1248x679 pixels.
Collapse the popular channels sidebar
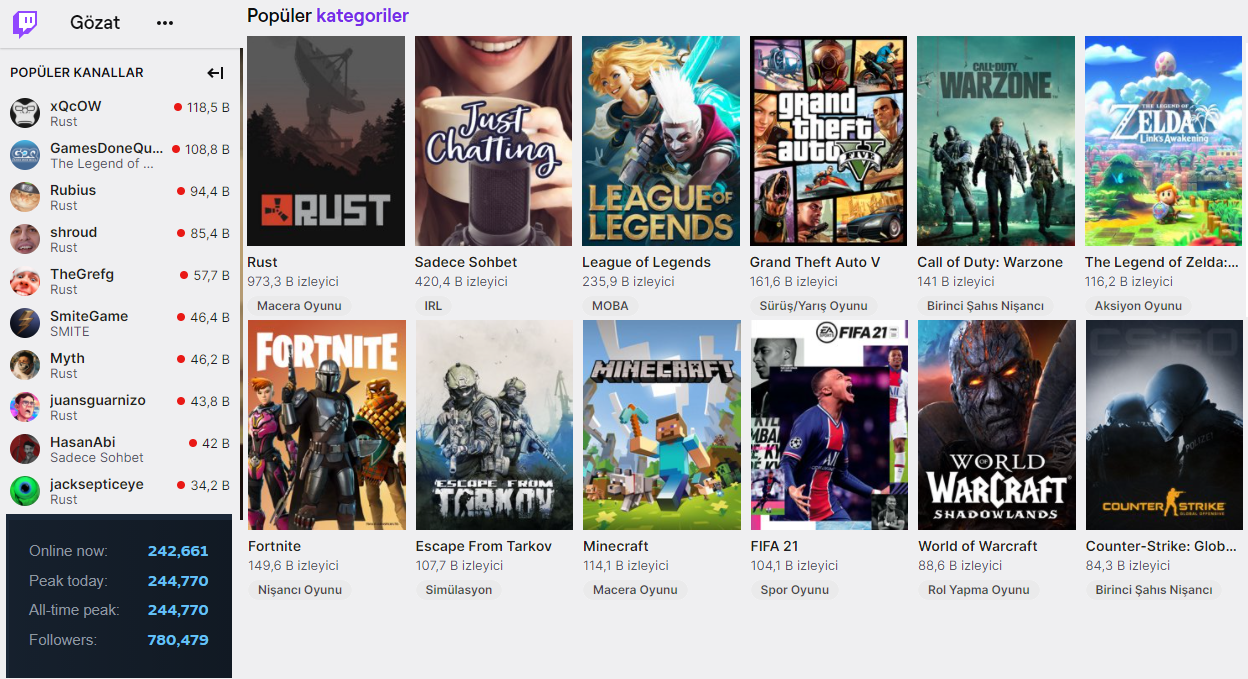click(x=215, y=73)
